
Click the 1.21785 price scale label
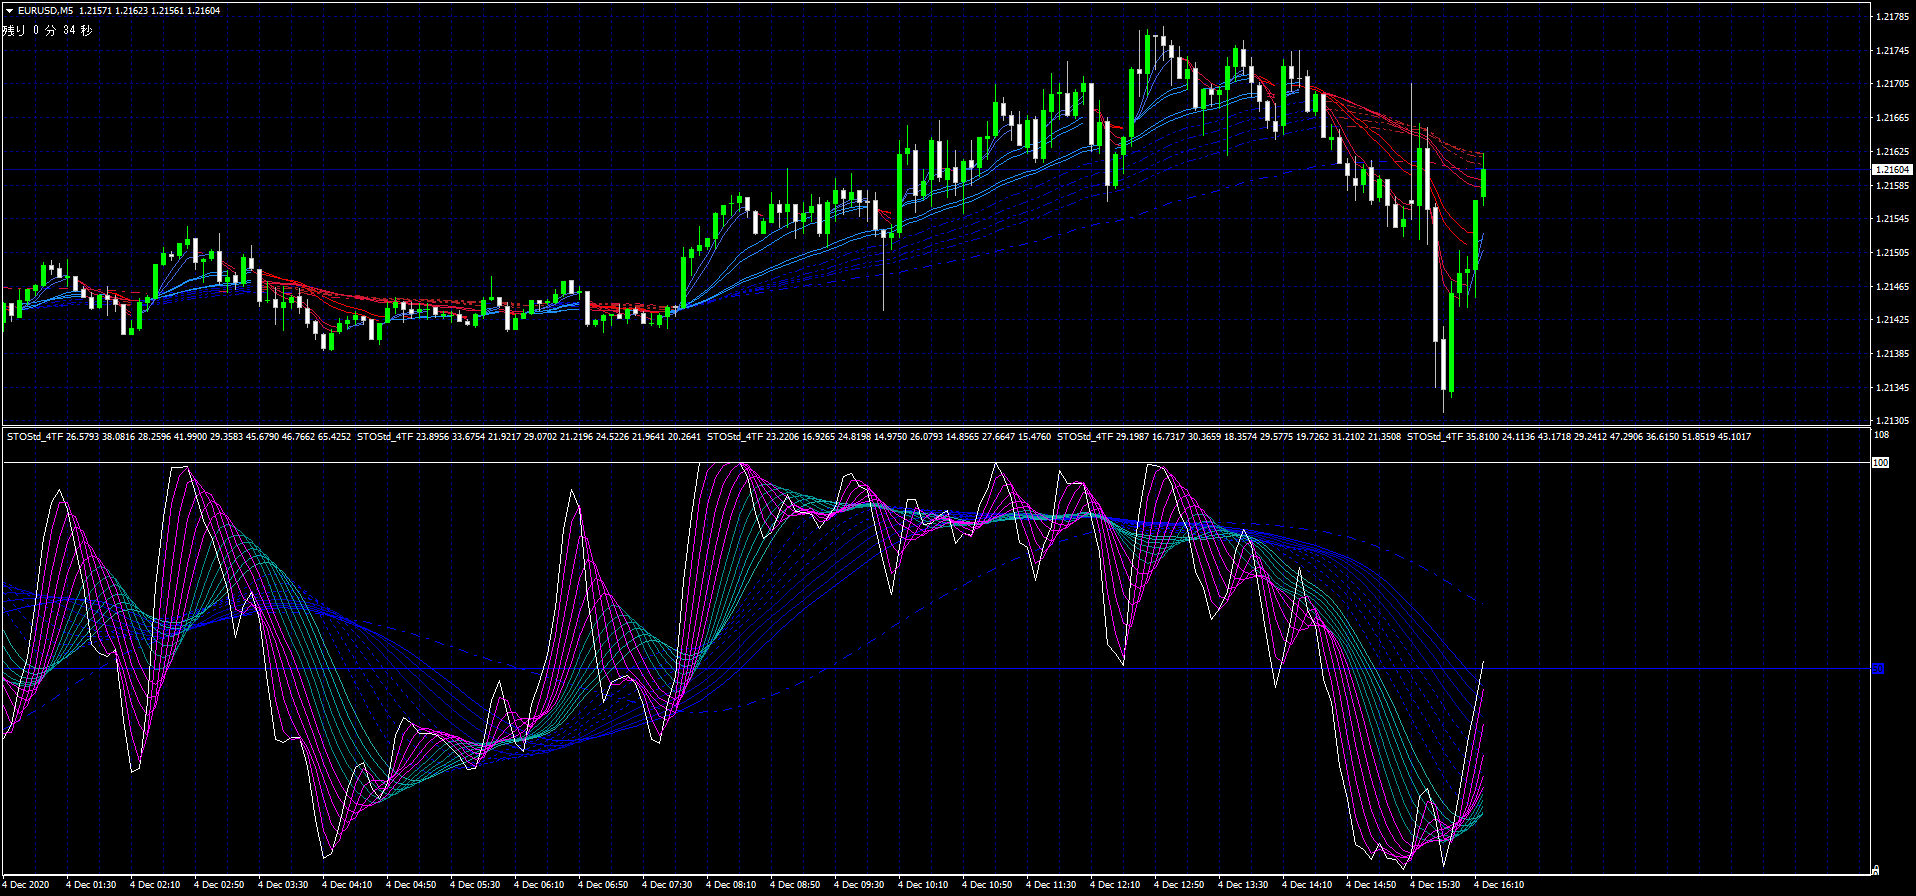point(1893,17)
